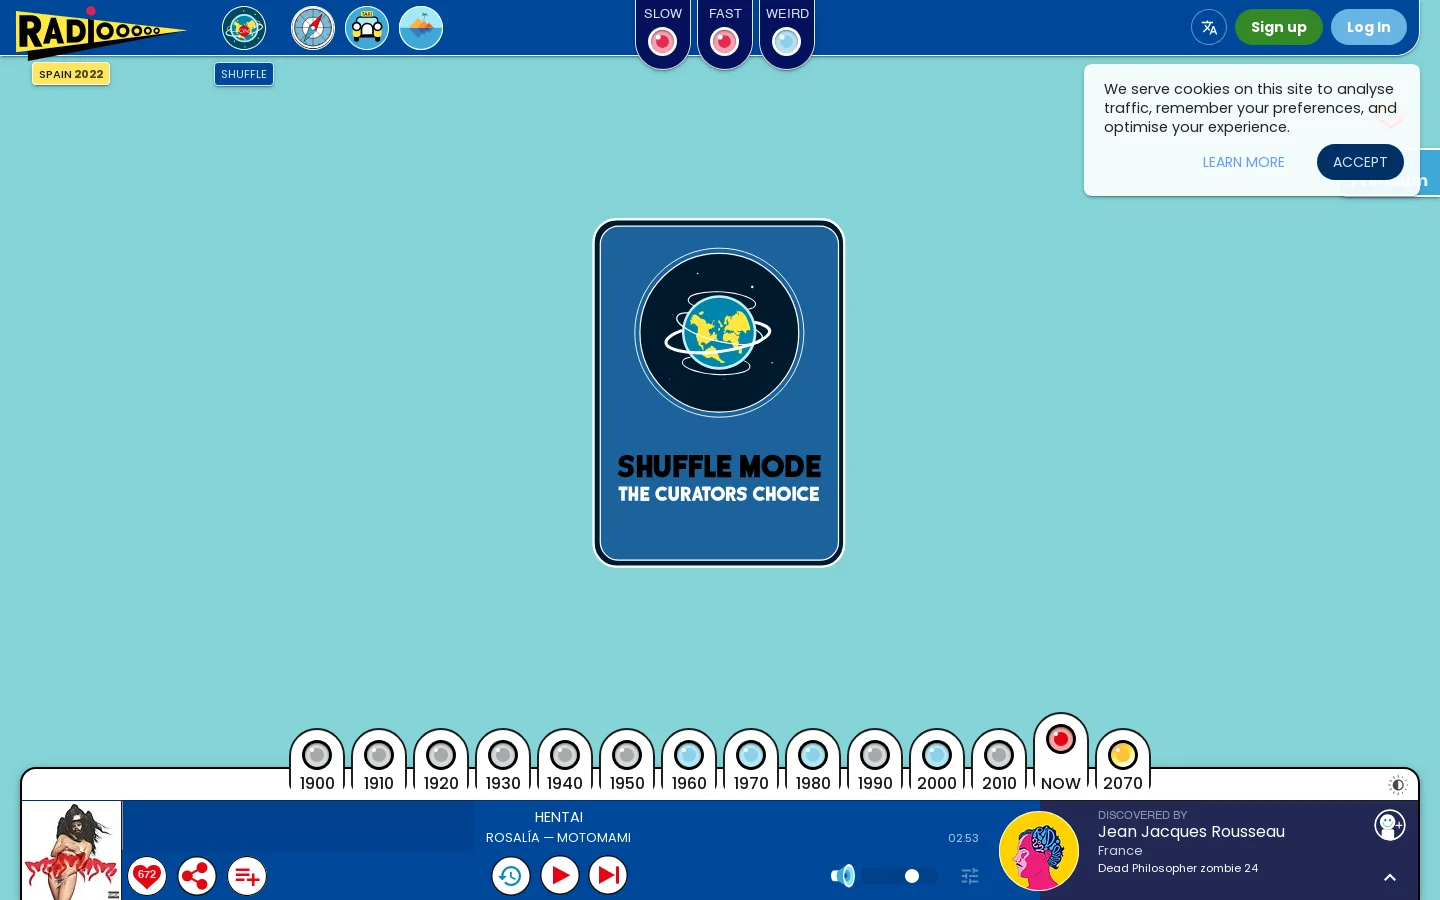This screenshot has width=1440, height=900.
Task: Click Jean Jacques Rousseau avatar
Action: 1039,851
